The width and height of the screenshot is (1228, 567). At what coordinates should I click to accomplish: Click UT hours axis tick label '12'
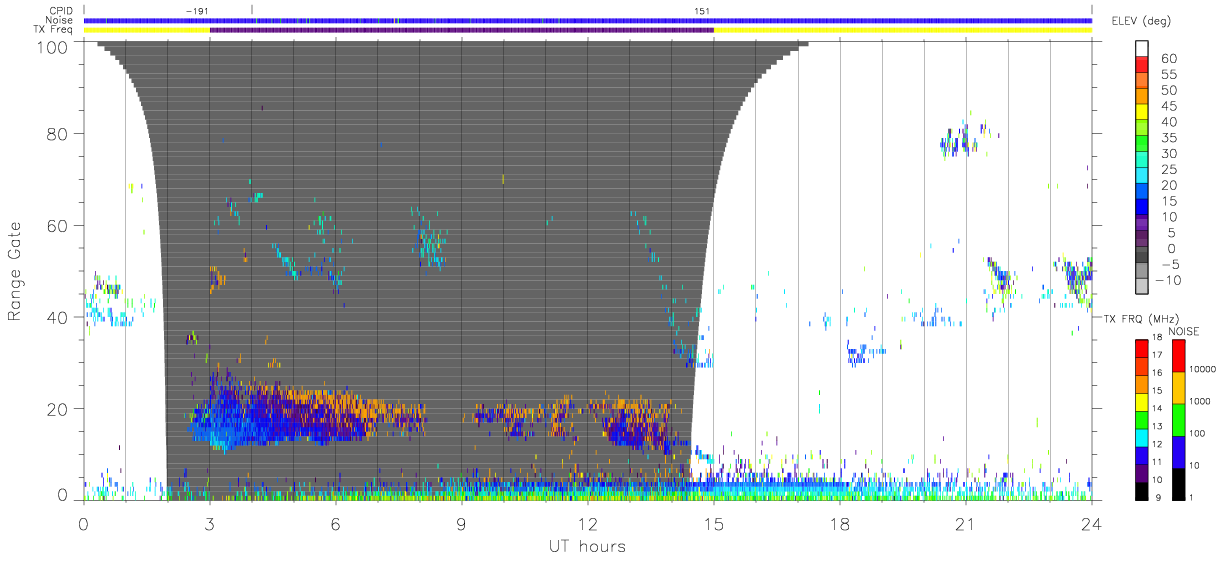click(587, 524)
